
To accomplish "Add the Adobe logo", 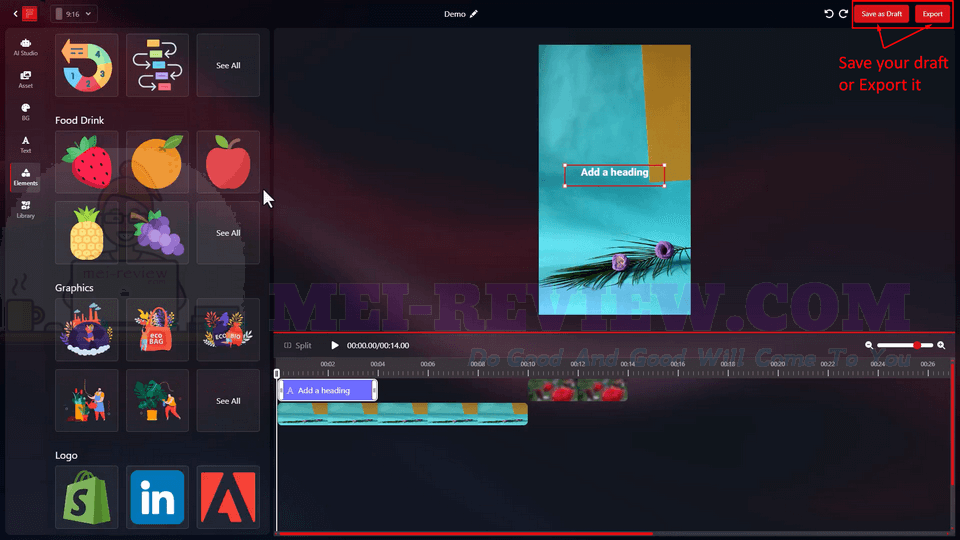I will point(228,497).
